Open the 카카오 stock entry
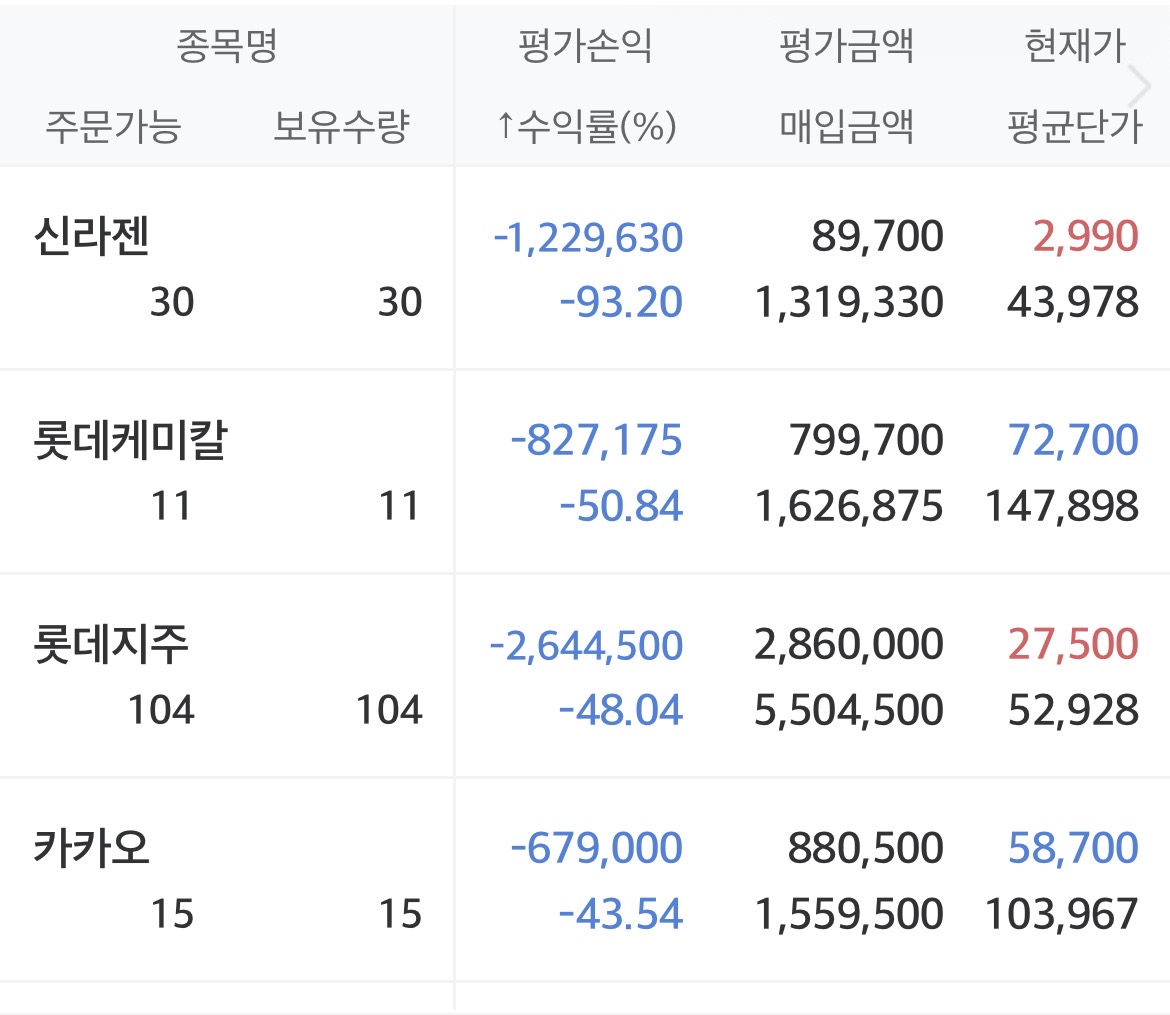 click(92, 849)
